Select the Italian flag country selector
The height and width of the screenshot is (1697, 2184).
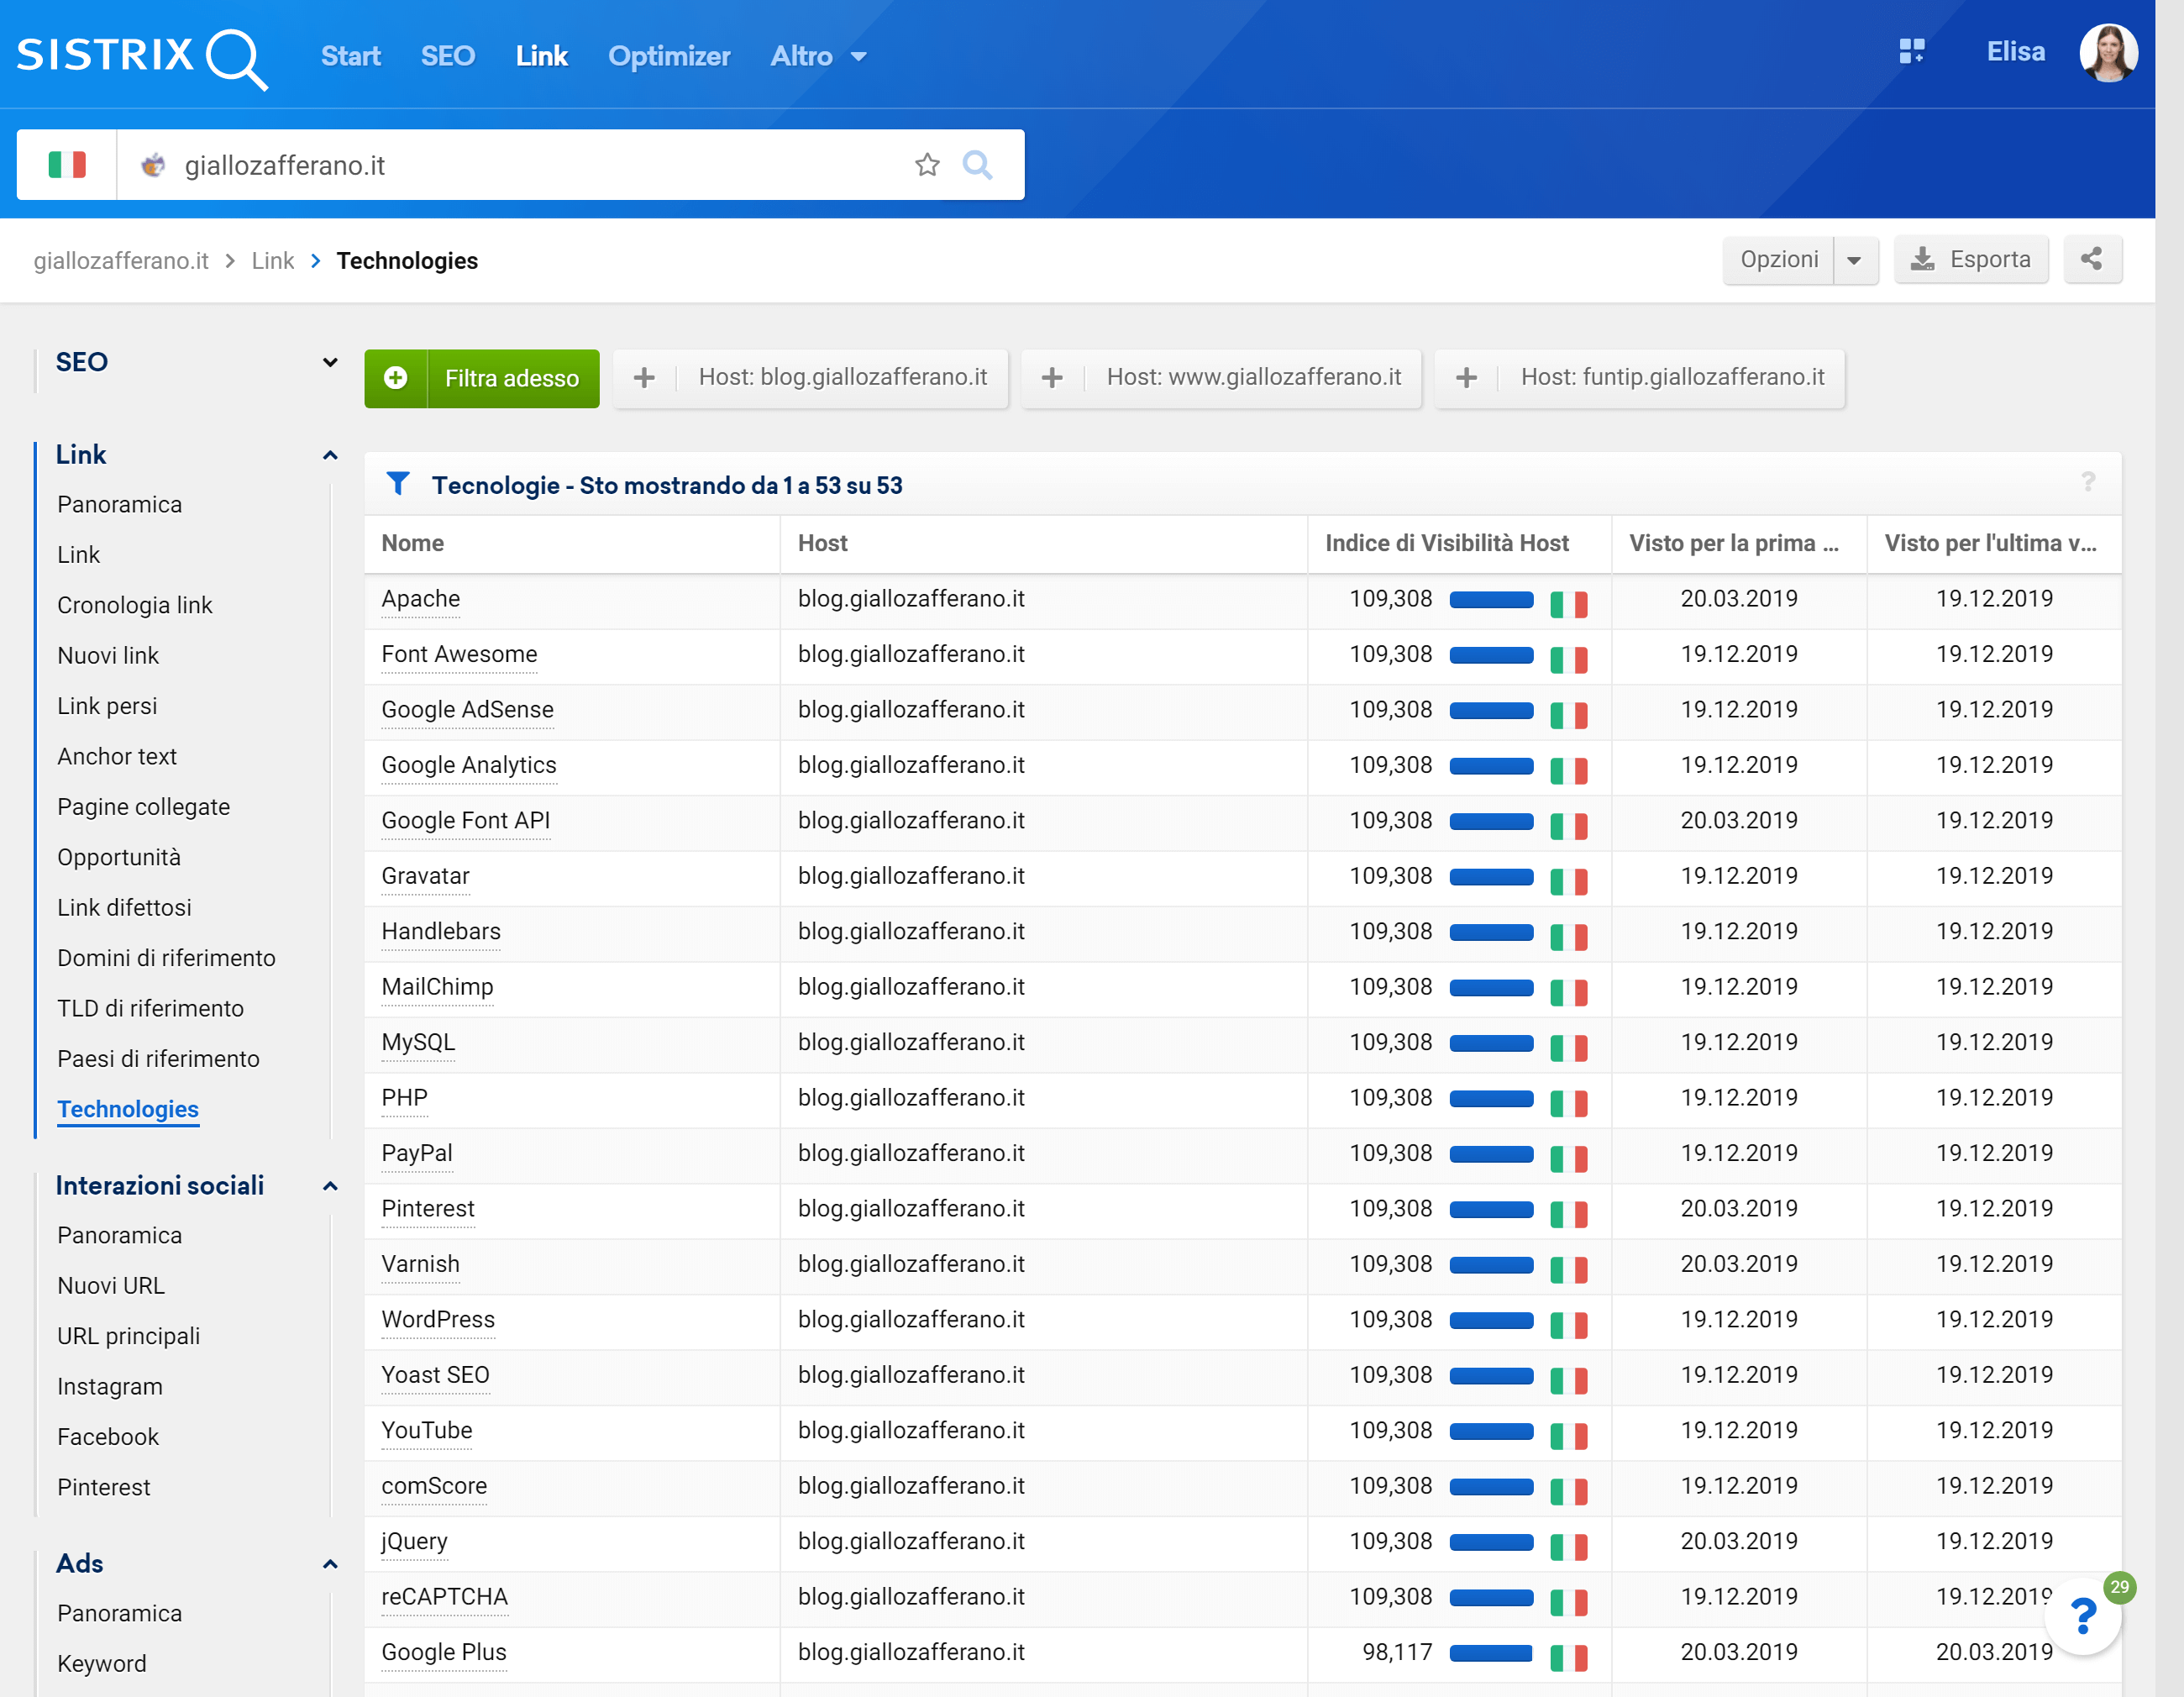67,164
